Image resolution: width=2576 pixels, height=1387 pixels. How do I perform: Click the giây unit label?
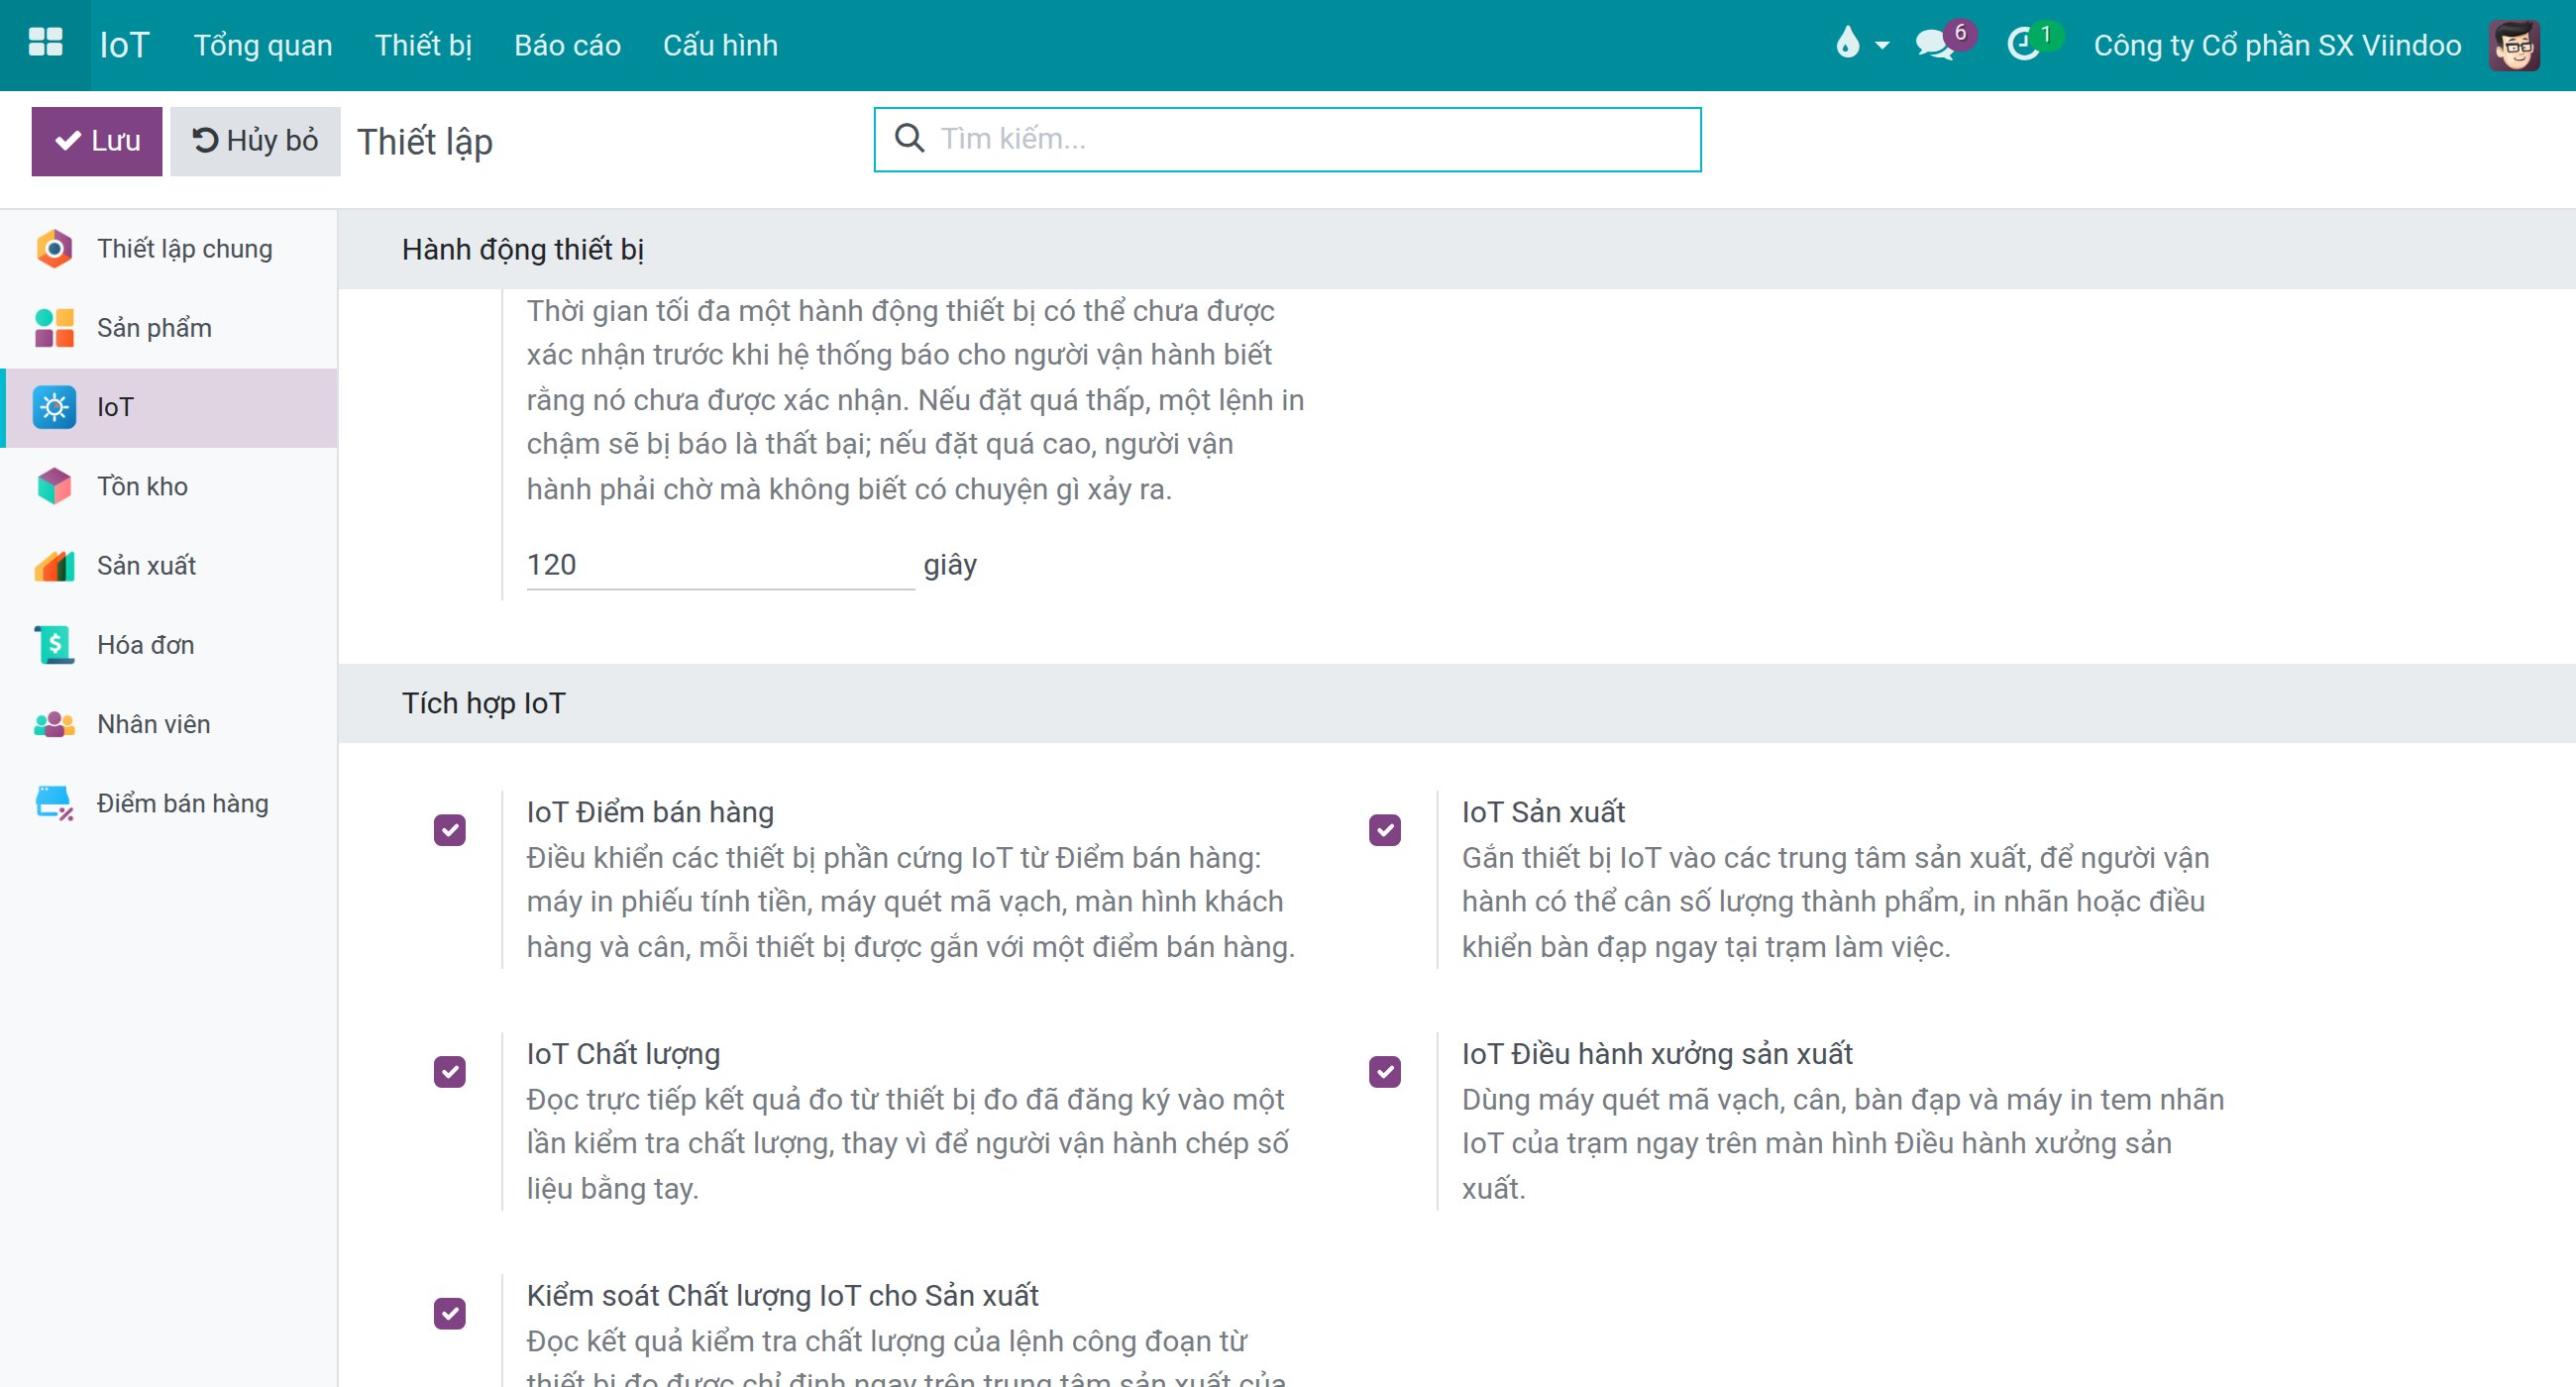tap(950, 565)
